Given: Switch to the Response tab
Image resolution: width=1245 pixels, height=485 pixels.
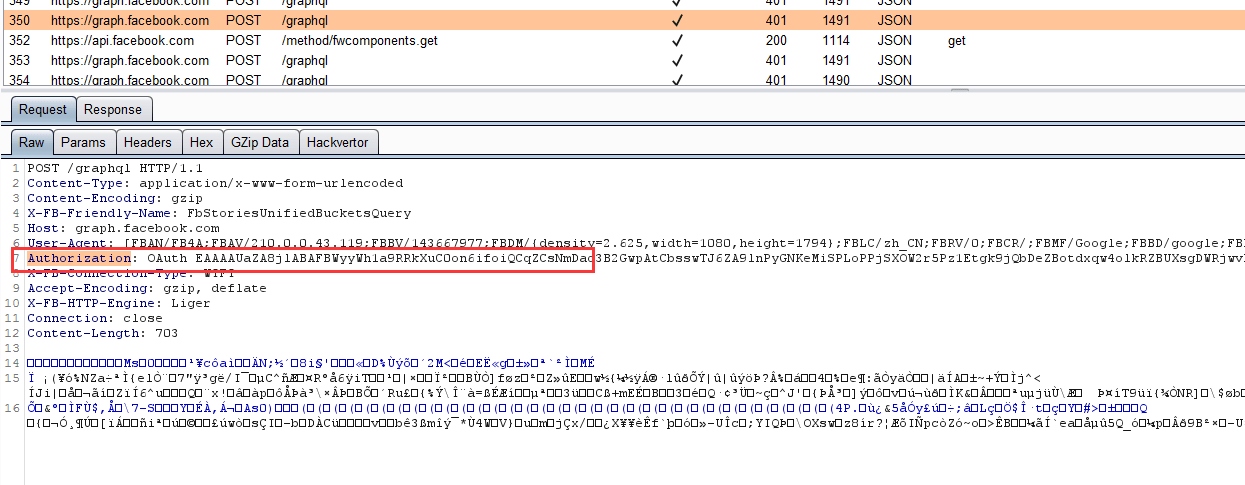Looking at the screenshot, I should [112, 110].
